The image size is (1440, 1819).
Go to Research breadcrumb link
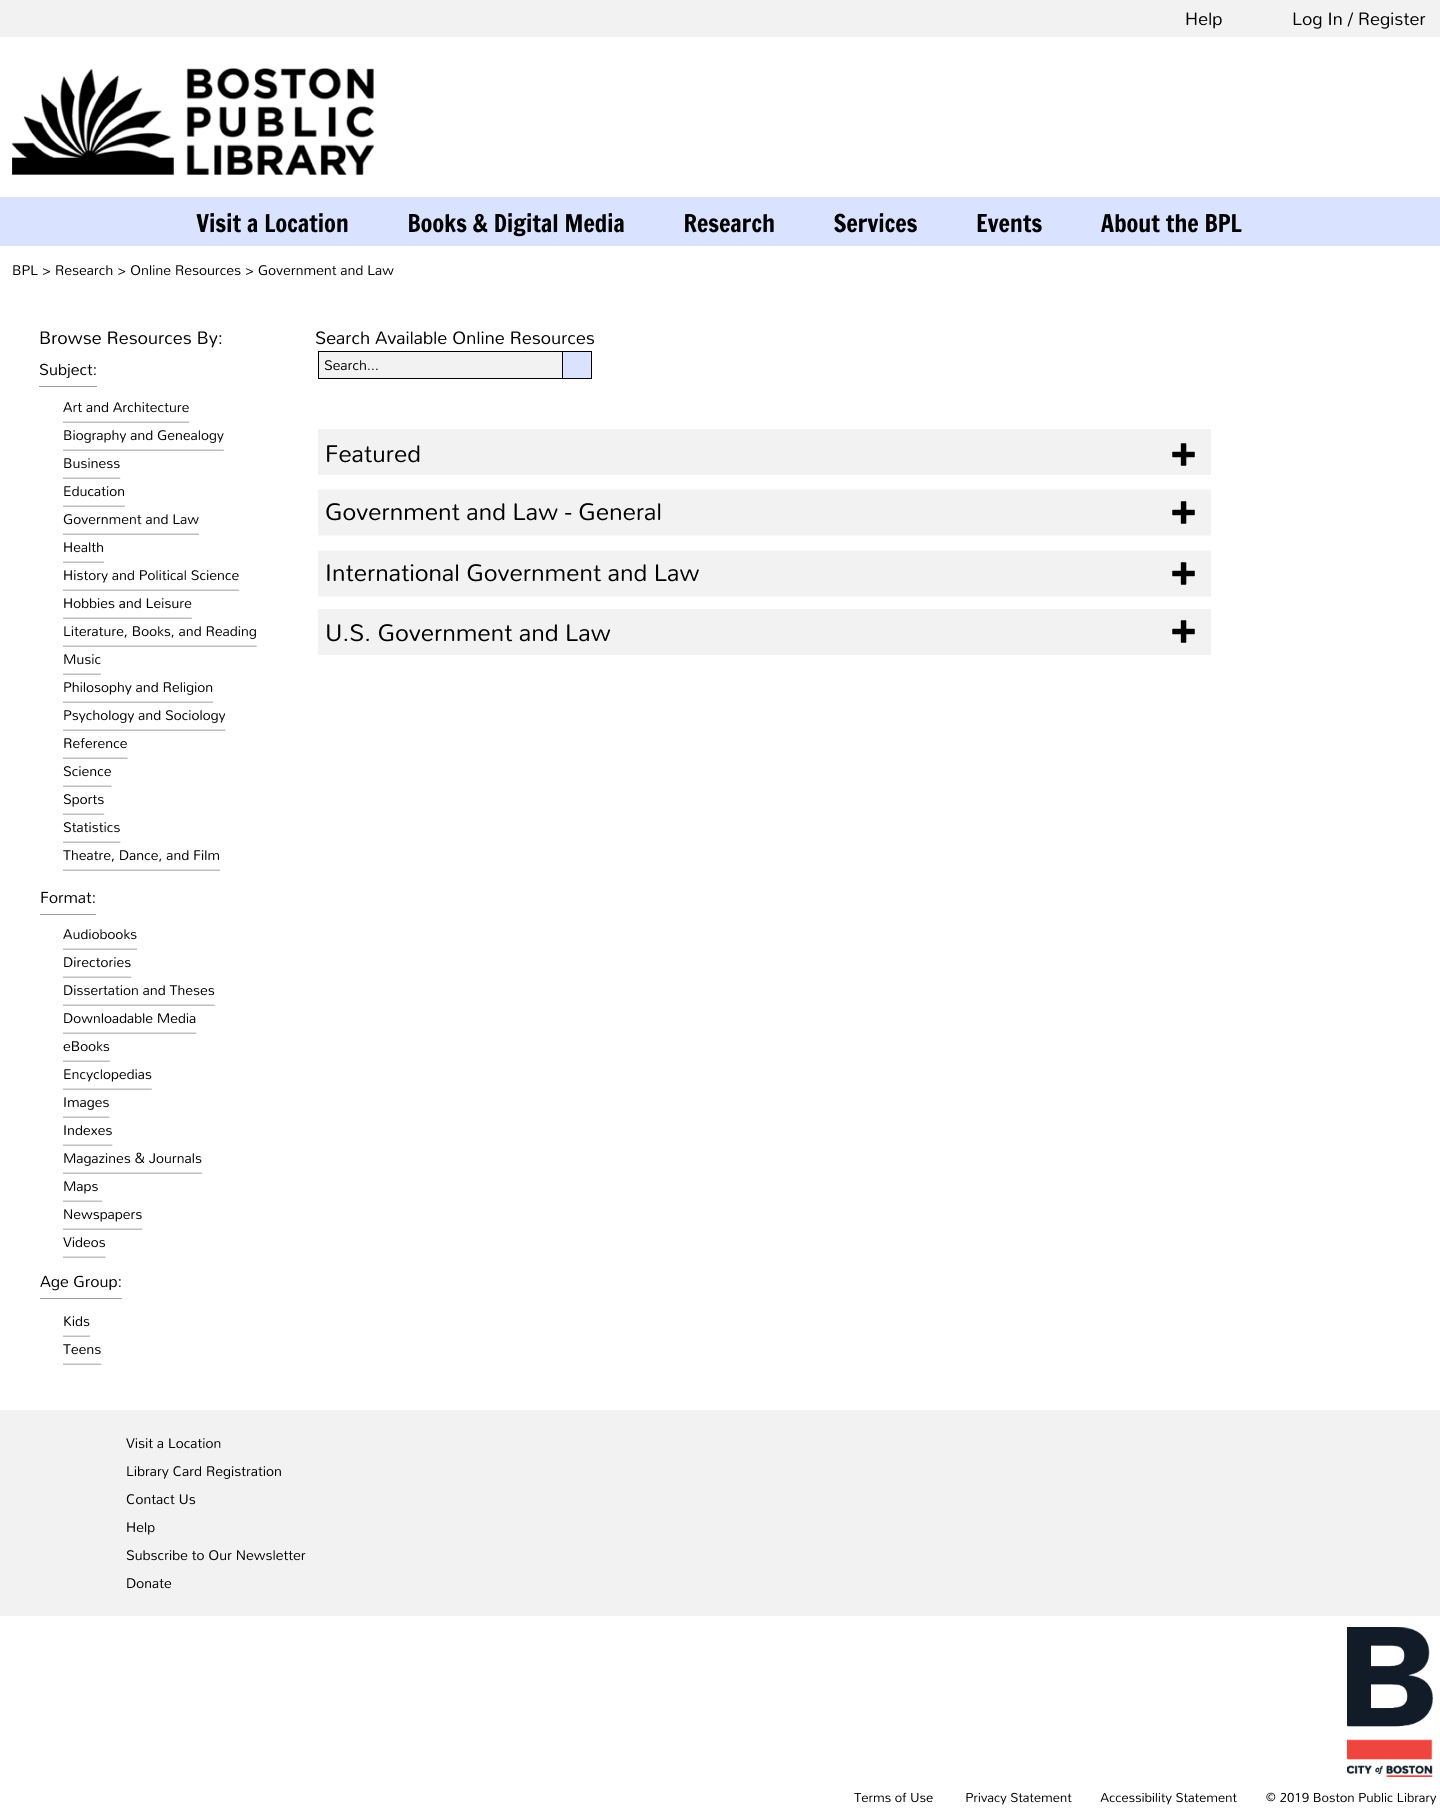(84, 270)
